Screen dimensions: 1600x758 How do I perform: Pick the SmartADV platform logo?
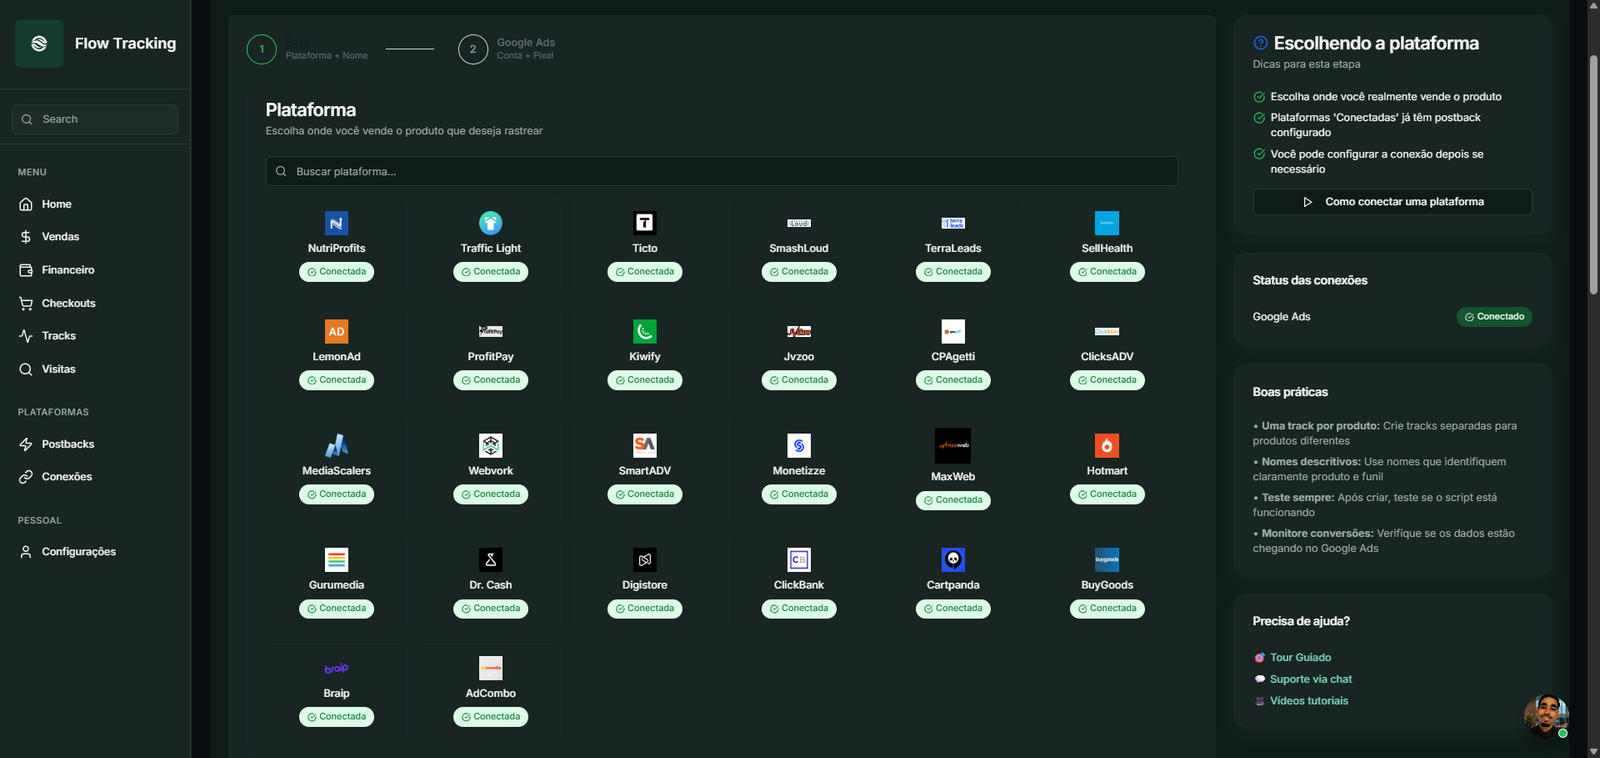pyautogui.click(x=644, y=445)
